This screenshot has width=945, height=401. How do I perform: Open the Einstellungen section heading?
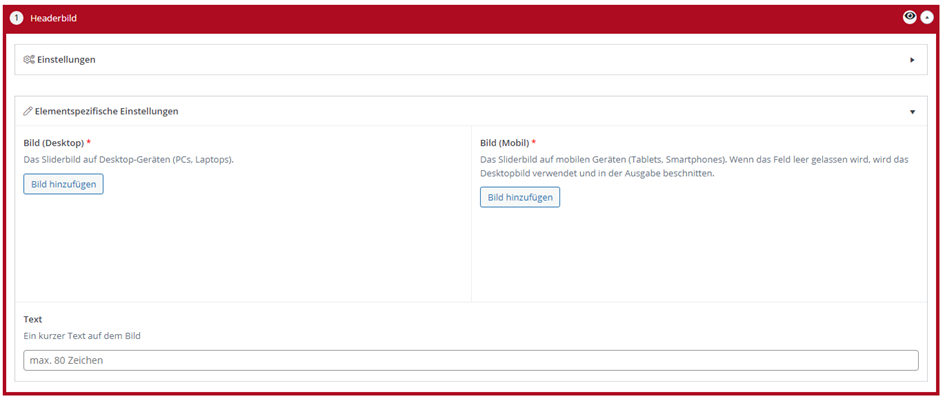click(x=66, y=60)
